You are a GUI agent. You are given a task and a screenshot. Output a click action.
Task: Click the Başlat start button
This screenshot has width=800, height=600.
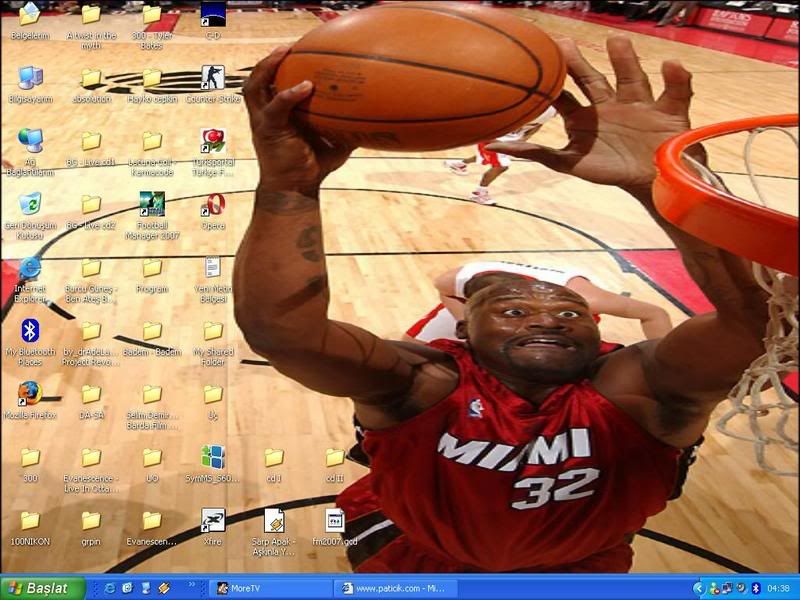coord(43,588)
